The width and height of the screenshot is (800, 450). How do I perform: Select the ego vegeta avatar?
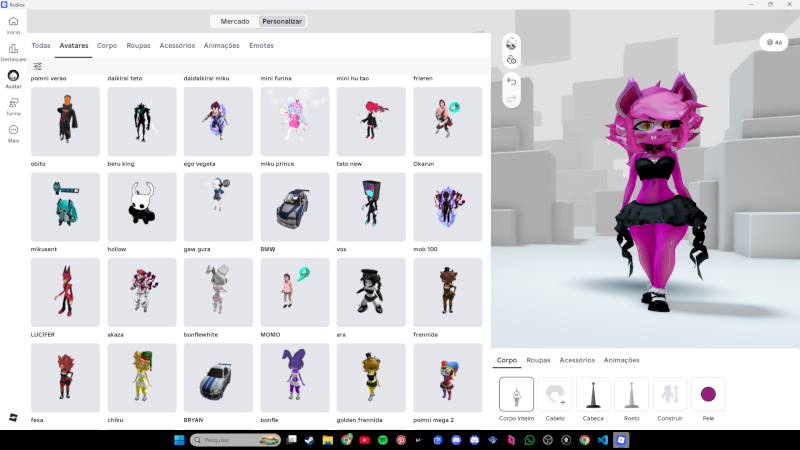point(218,121)
